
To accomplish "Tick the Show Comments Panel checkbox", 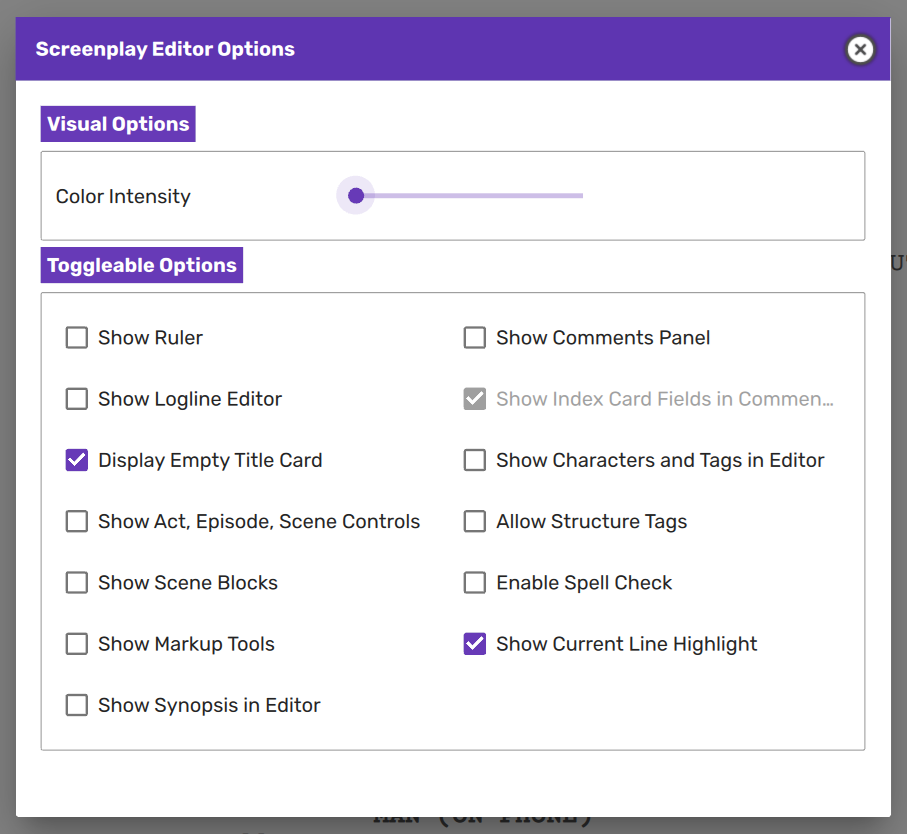I will (475, 338).
